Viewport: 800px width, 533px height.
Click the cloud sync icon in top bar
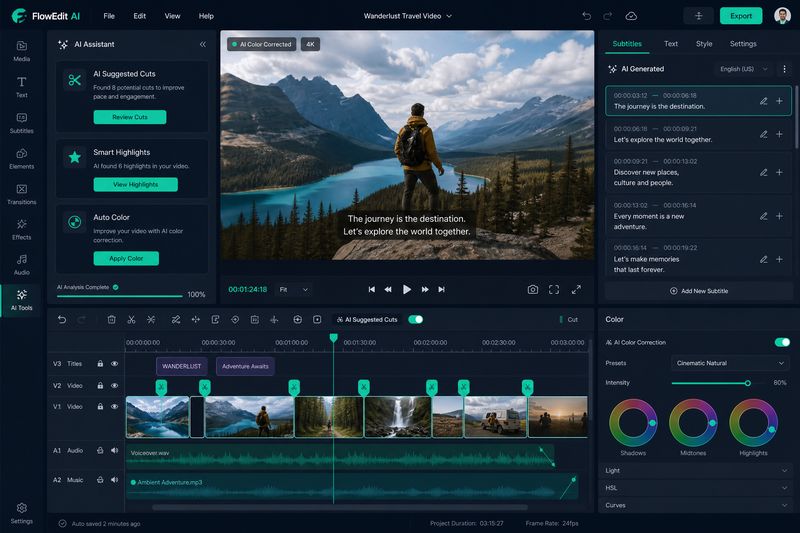coord(631,16)
